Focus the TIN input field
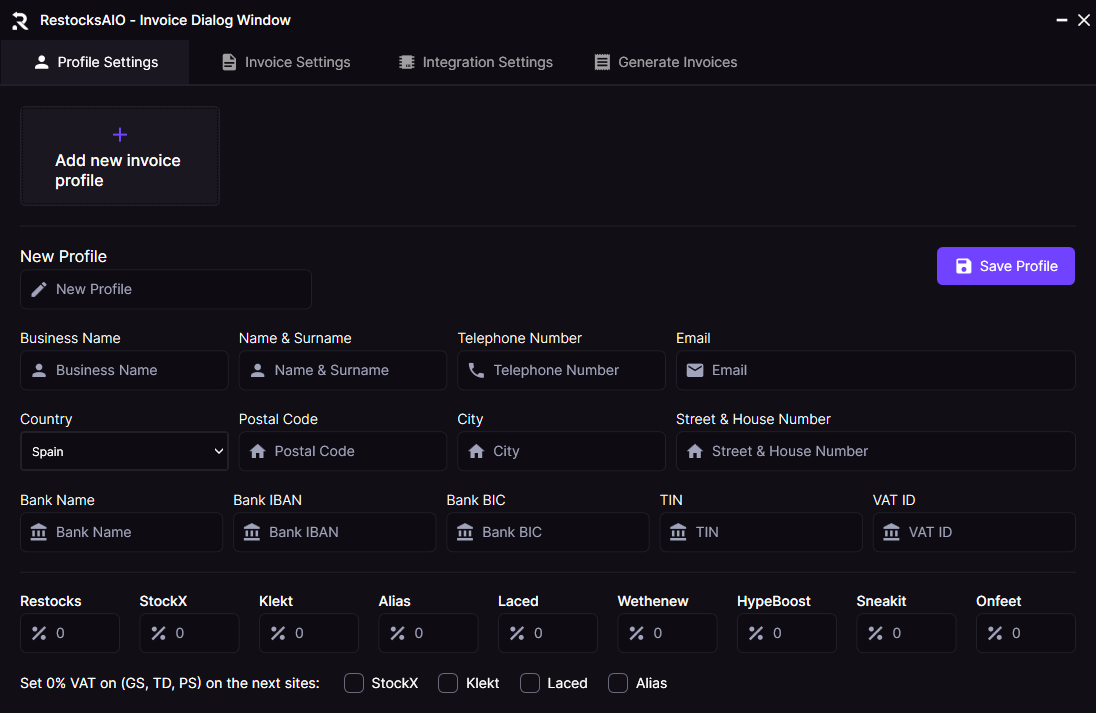The height and width of the screenshot is (713, 1096). coord(761,533)
